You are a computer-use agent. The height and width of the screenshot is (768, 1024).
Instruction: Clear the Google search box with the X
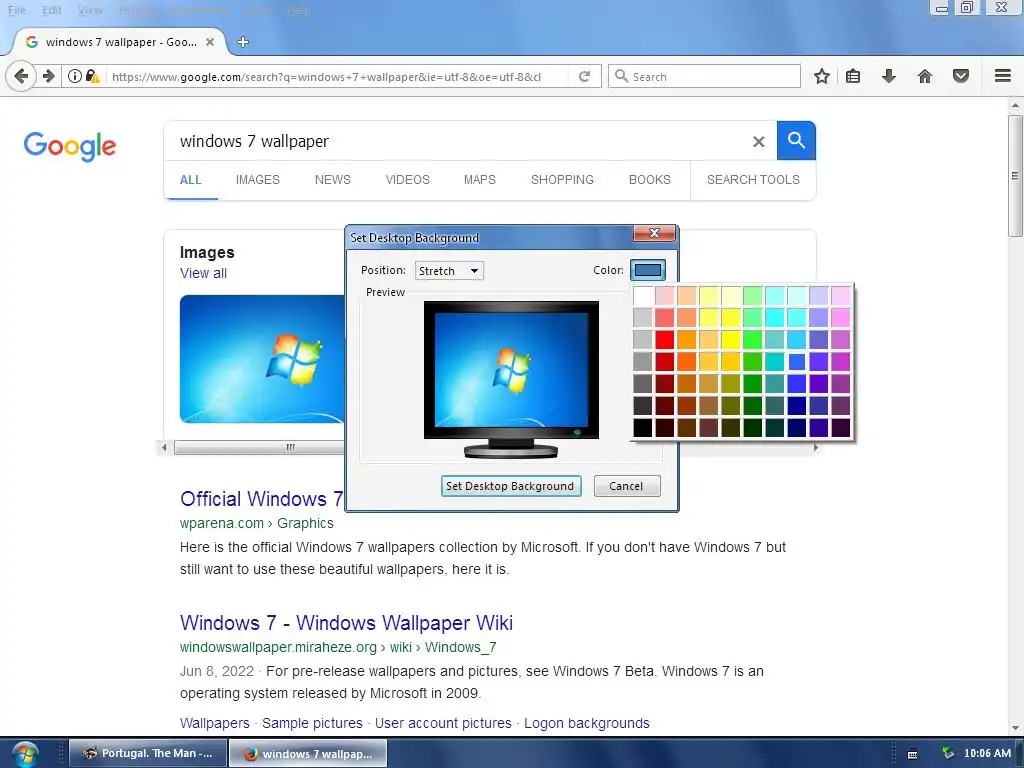tap(758, 141)
